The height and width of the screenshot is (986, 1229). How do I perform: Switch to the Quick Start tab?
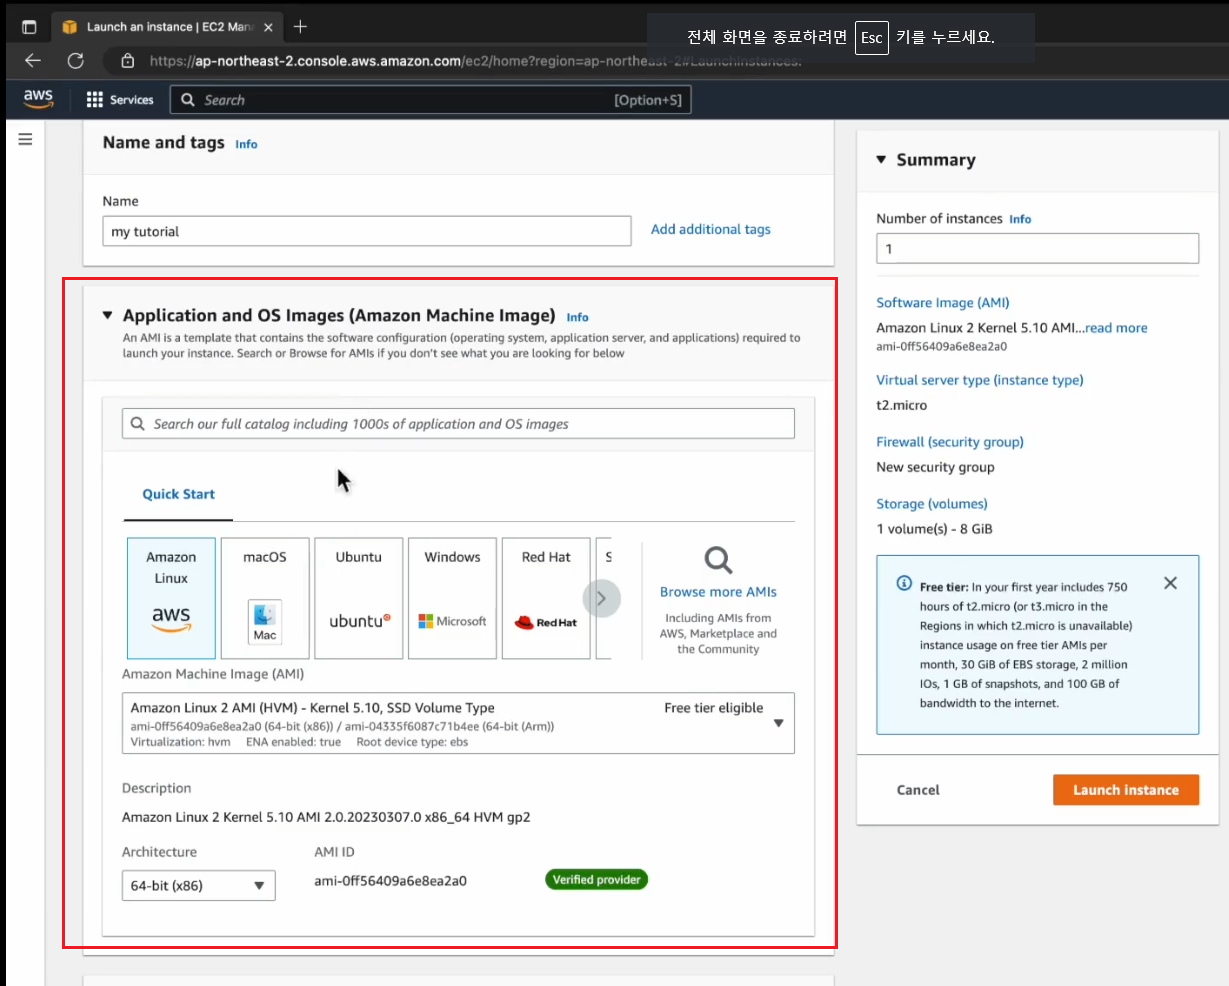point(179,494)
